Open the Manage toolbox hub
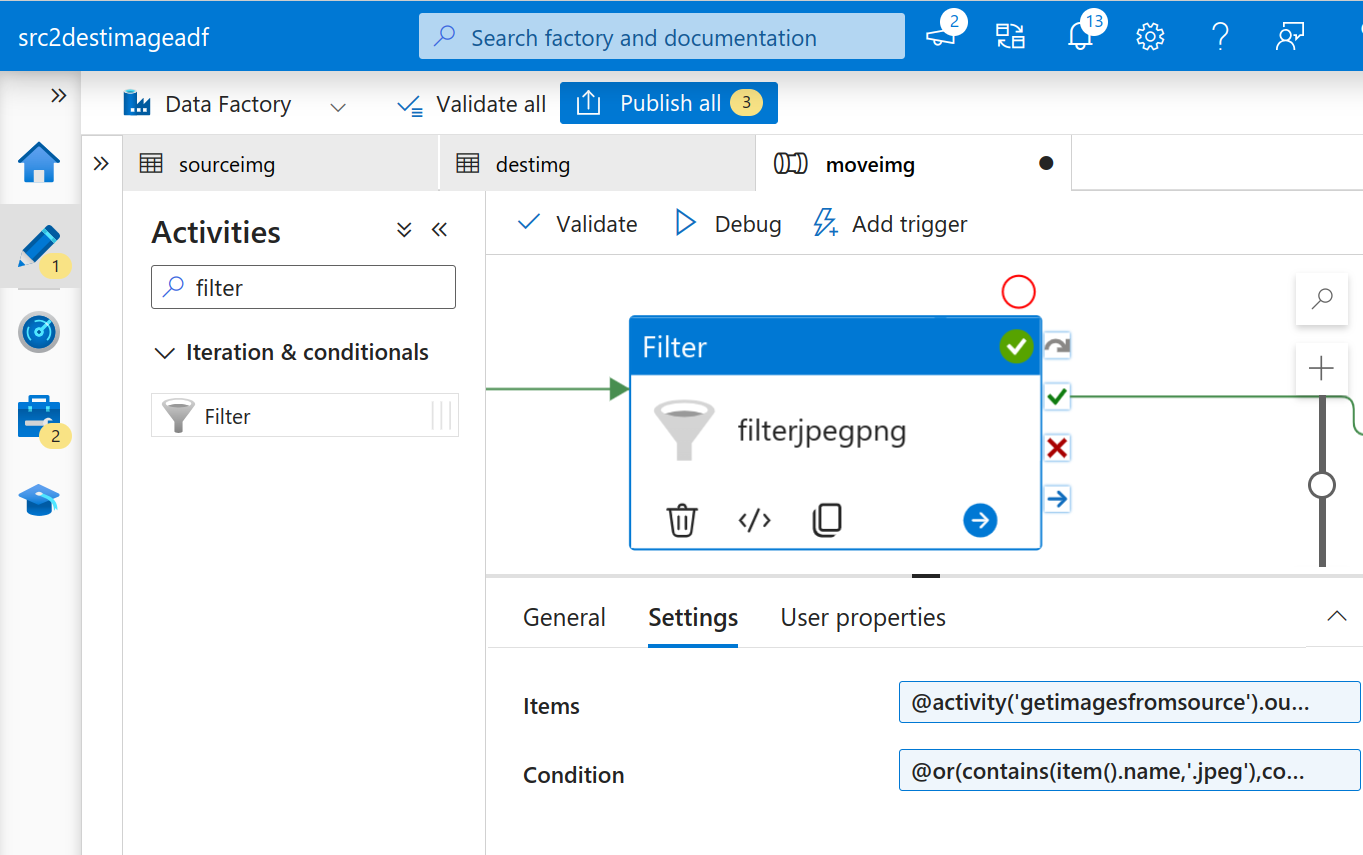Image resolution: width=1363 pixels, height=855 pixels. click(x=39, y=416)
